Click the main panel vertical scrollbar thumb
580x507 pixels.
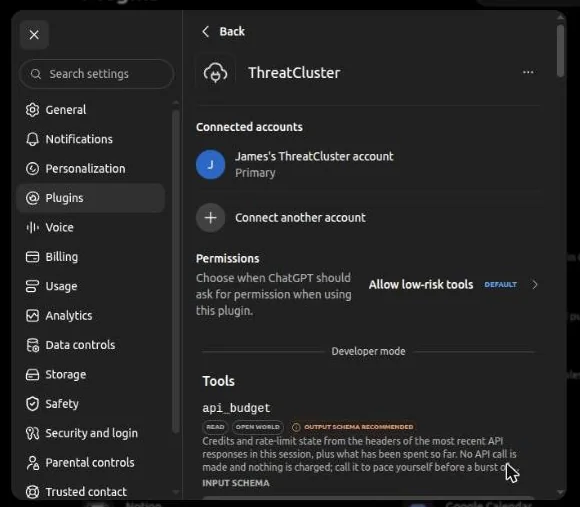tap(561, 51)
